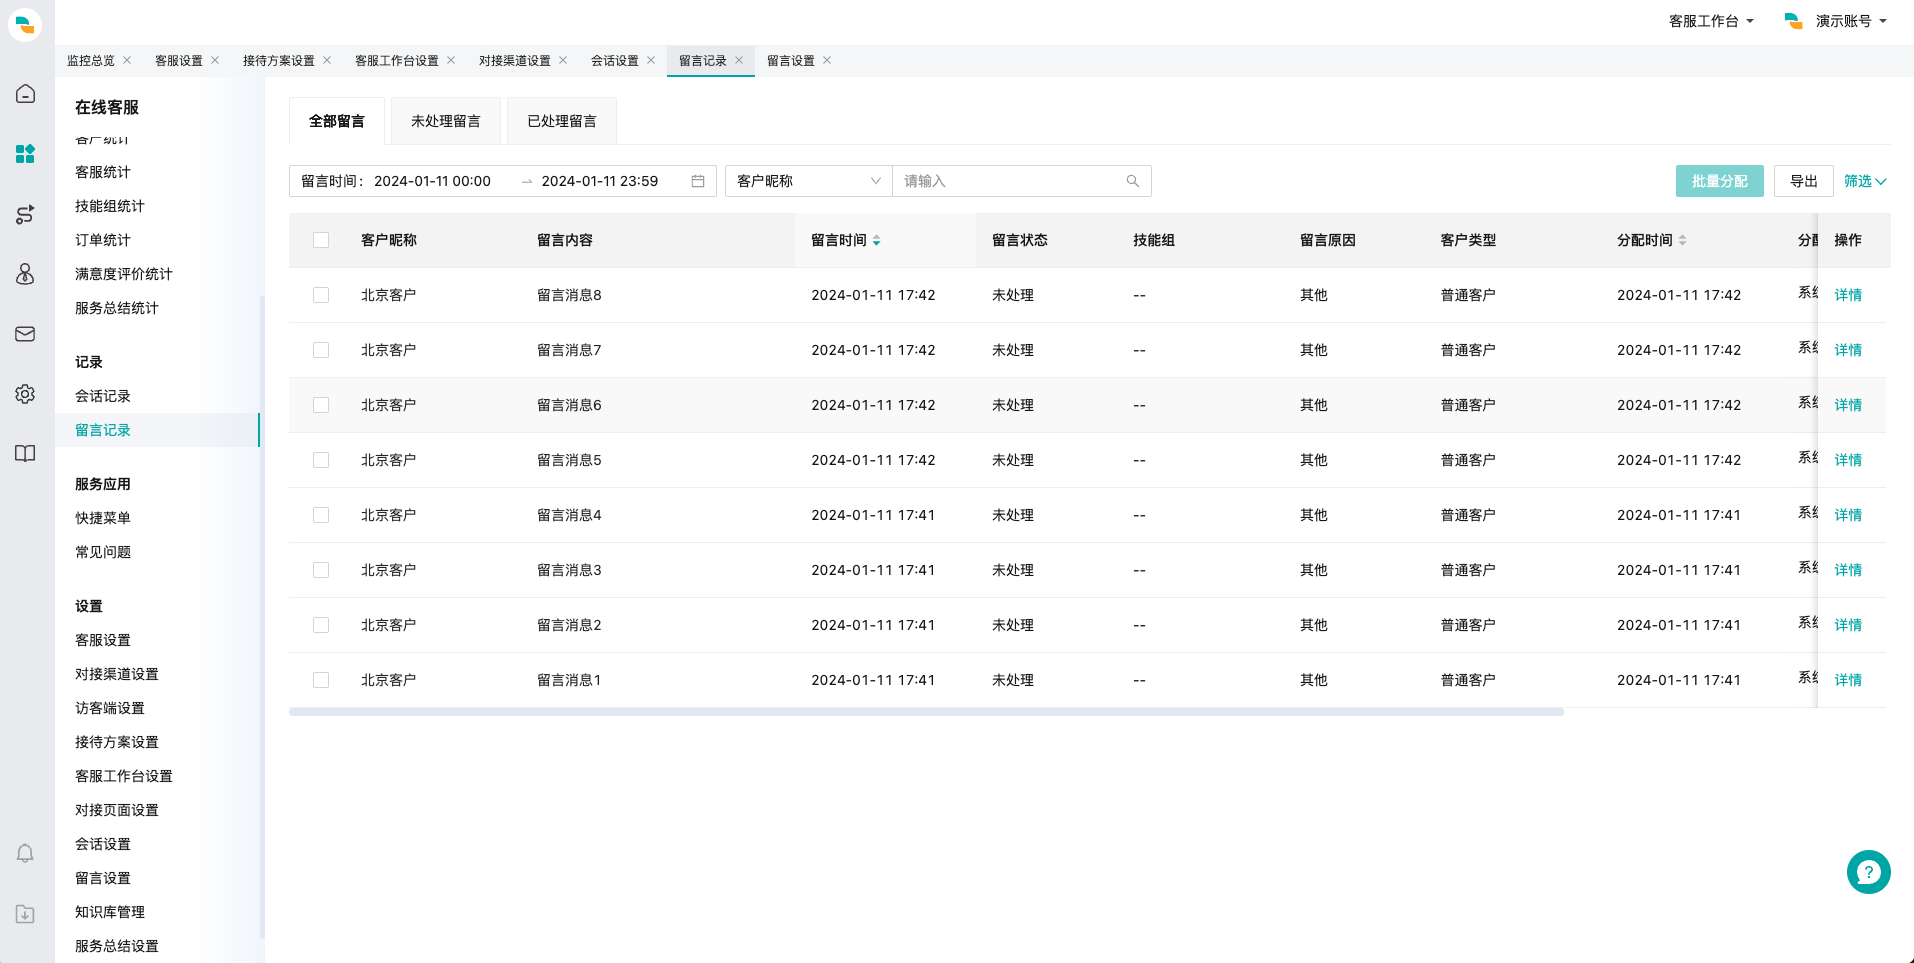Check the row for 留言消息2
Image resolution: width=1914 pixels, height=963 pixels.
pyautogui.click(x=321, y=625)
